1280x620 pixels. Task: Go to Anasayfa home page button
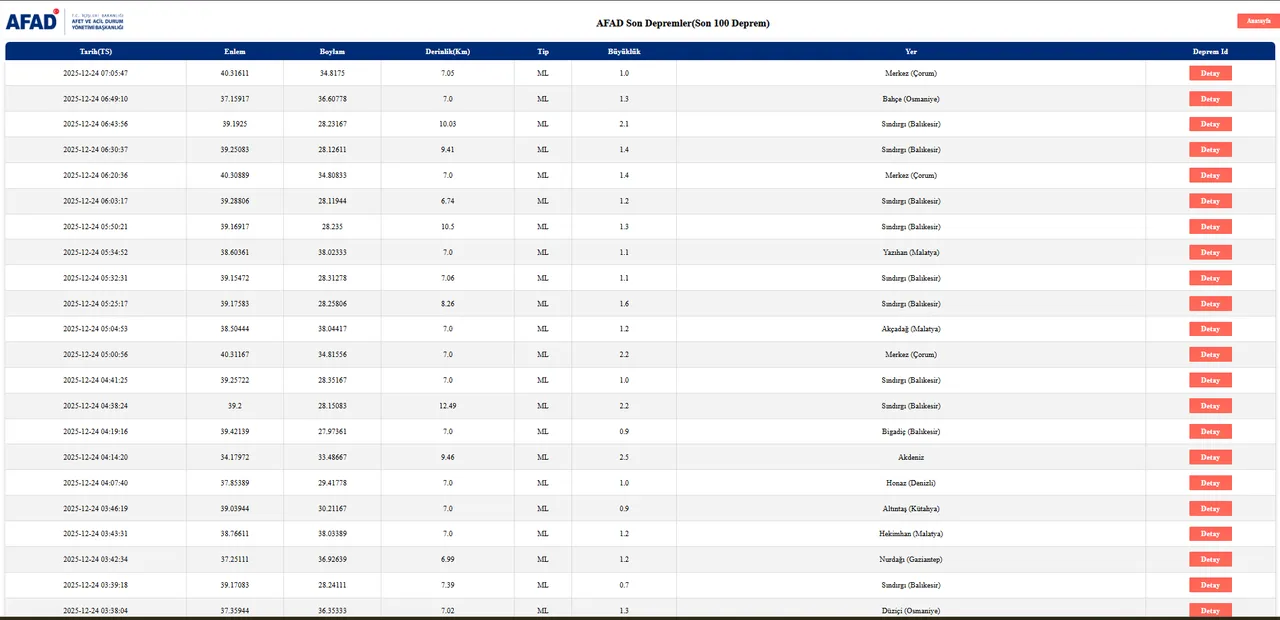click(1257, 21)
